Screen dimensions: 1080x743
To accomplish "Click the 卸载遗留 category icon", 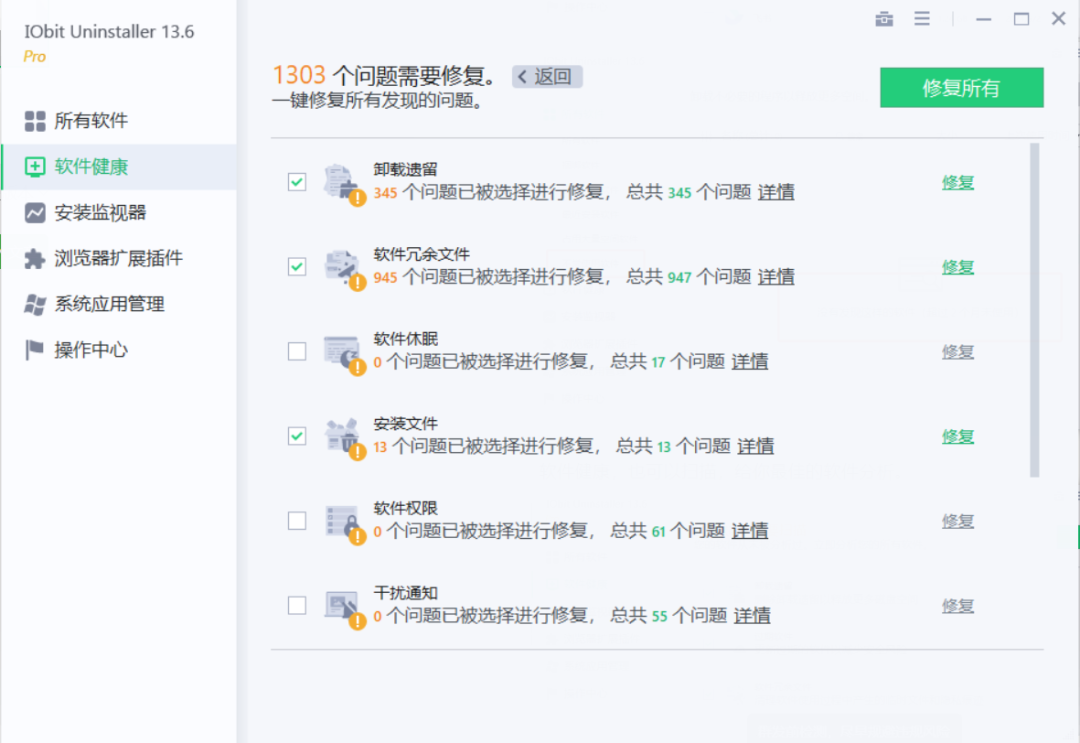I will (340, 181).
